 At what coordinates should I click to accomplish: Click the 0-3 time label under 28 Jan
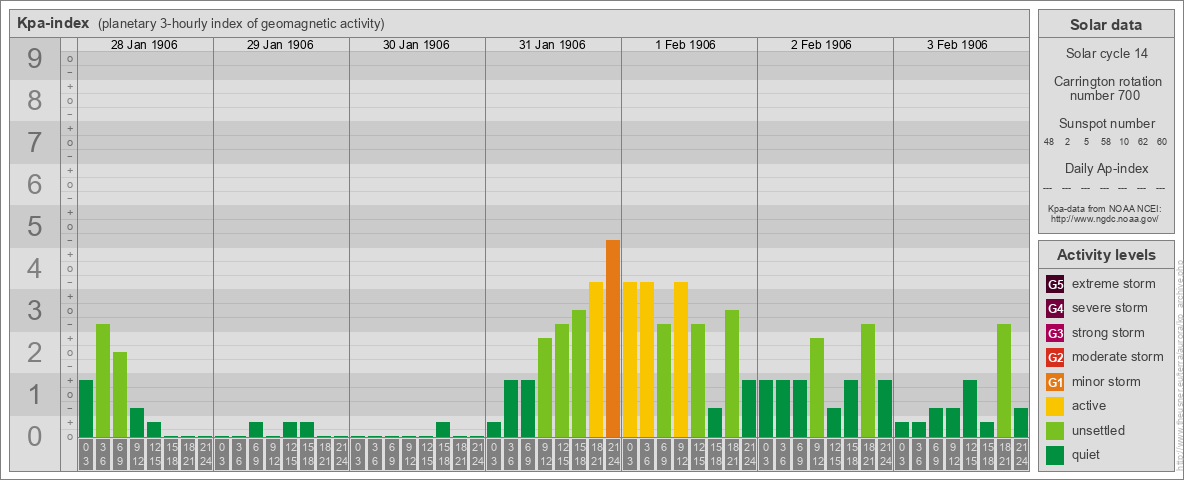click(86, 454)
